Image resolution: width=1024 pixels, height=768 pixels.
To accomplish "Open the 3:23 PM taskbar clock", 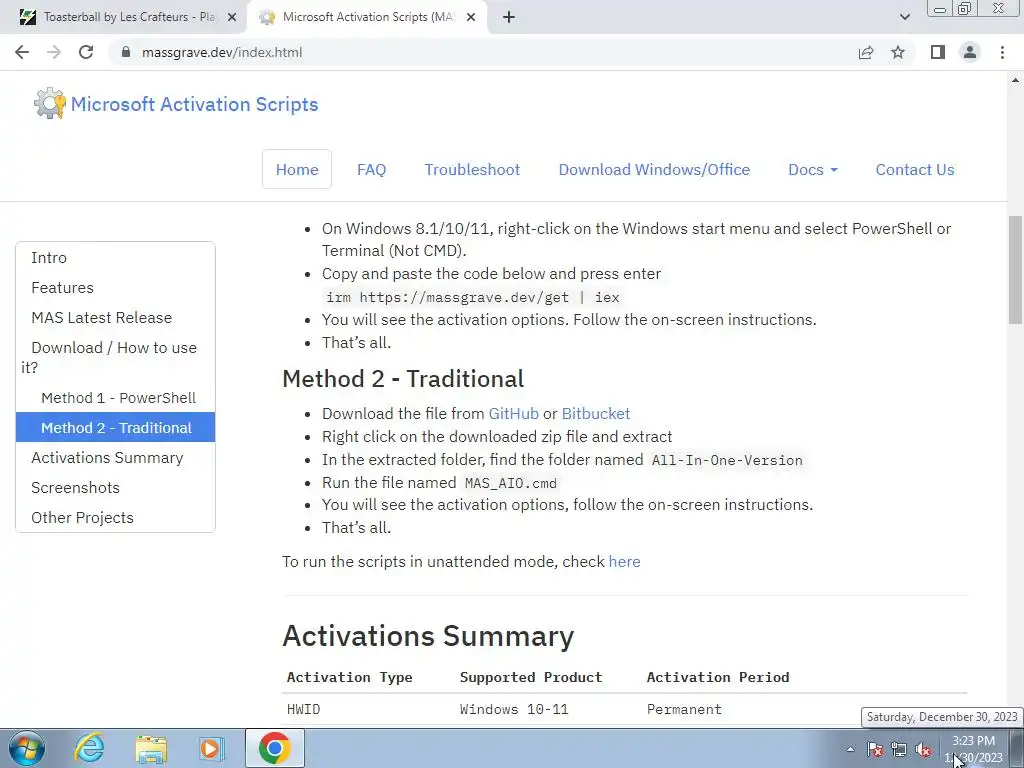I will click(x=973, y=748).
